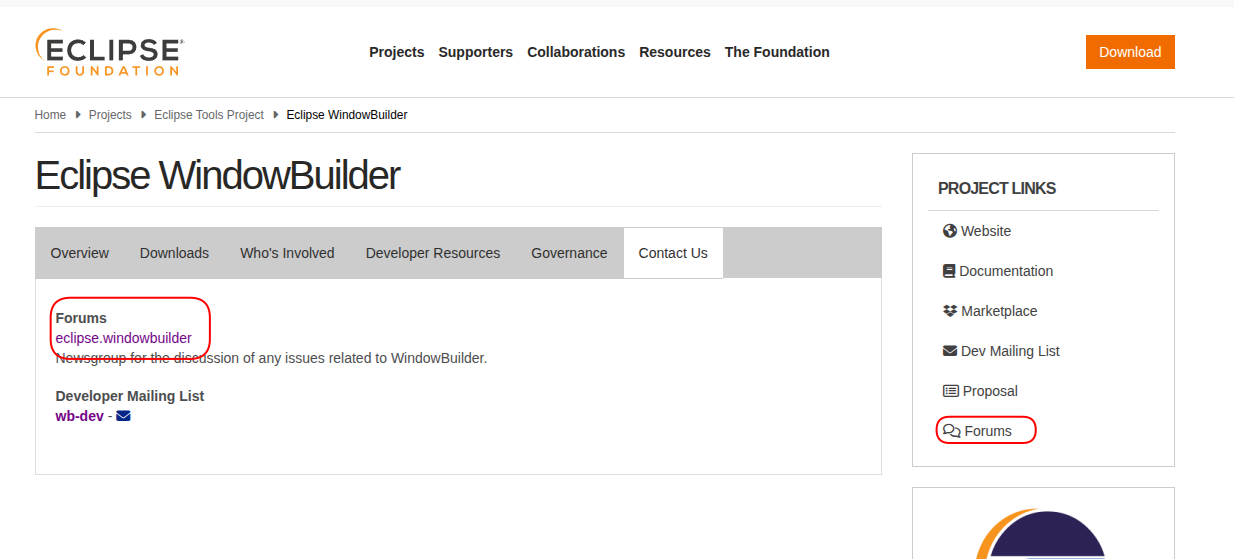
Task: Click the Developer Mailing List heading
Action: tap(130, 396)
